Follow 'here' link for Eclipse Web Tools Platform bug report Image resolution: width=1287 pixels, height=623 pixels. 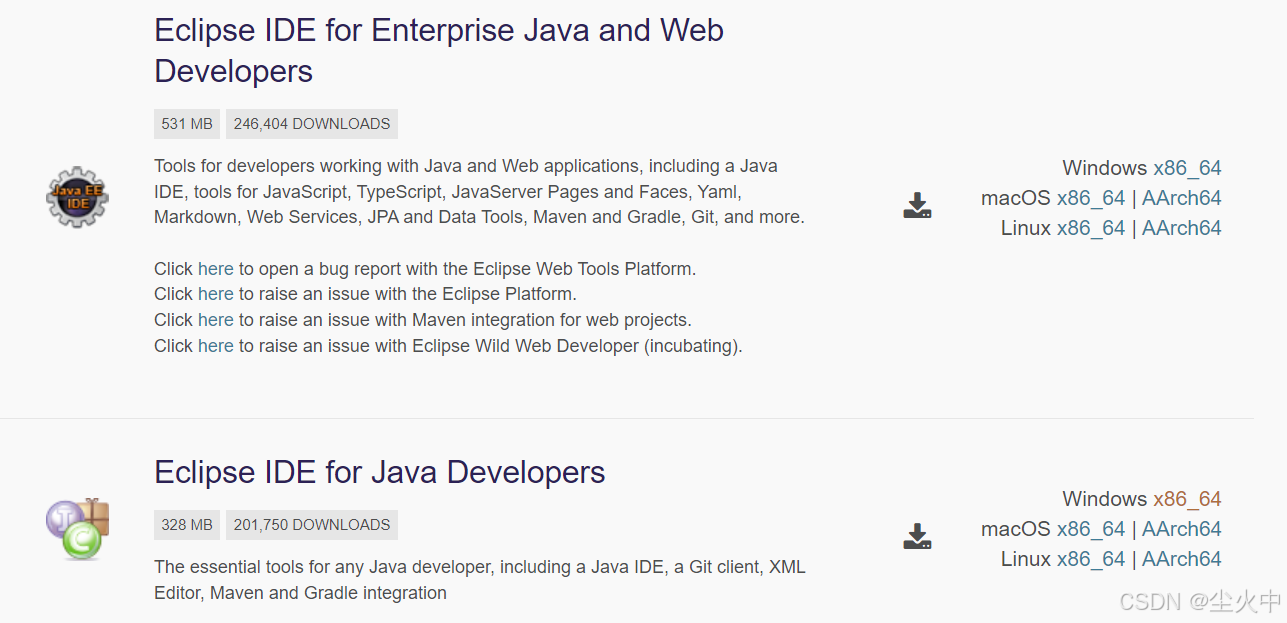[x=215, y=269]
